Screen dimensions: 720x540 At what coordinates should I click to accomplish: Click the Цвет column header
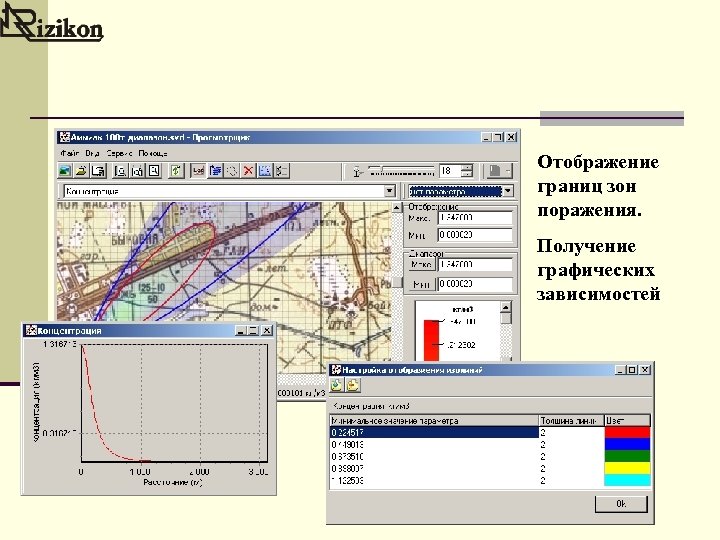pyautogui.click(x=627, y=420)
